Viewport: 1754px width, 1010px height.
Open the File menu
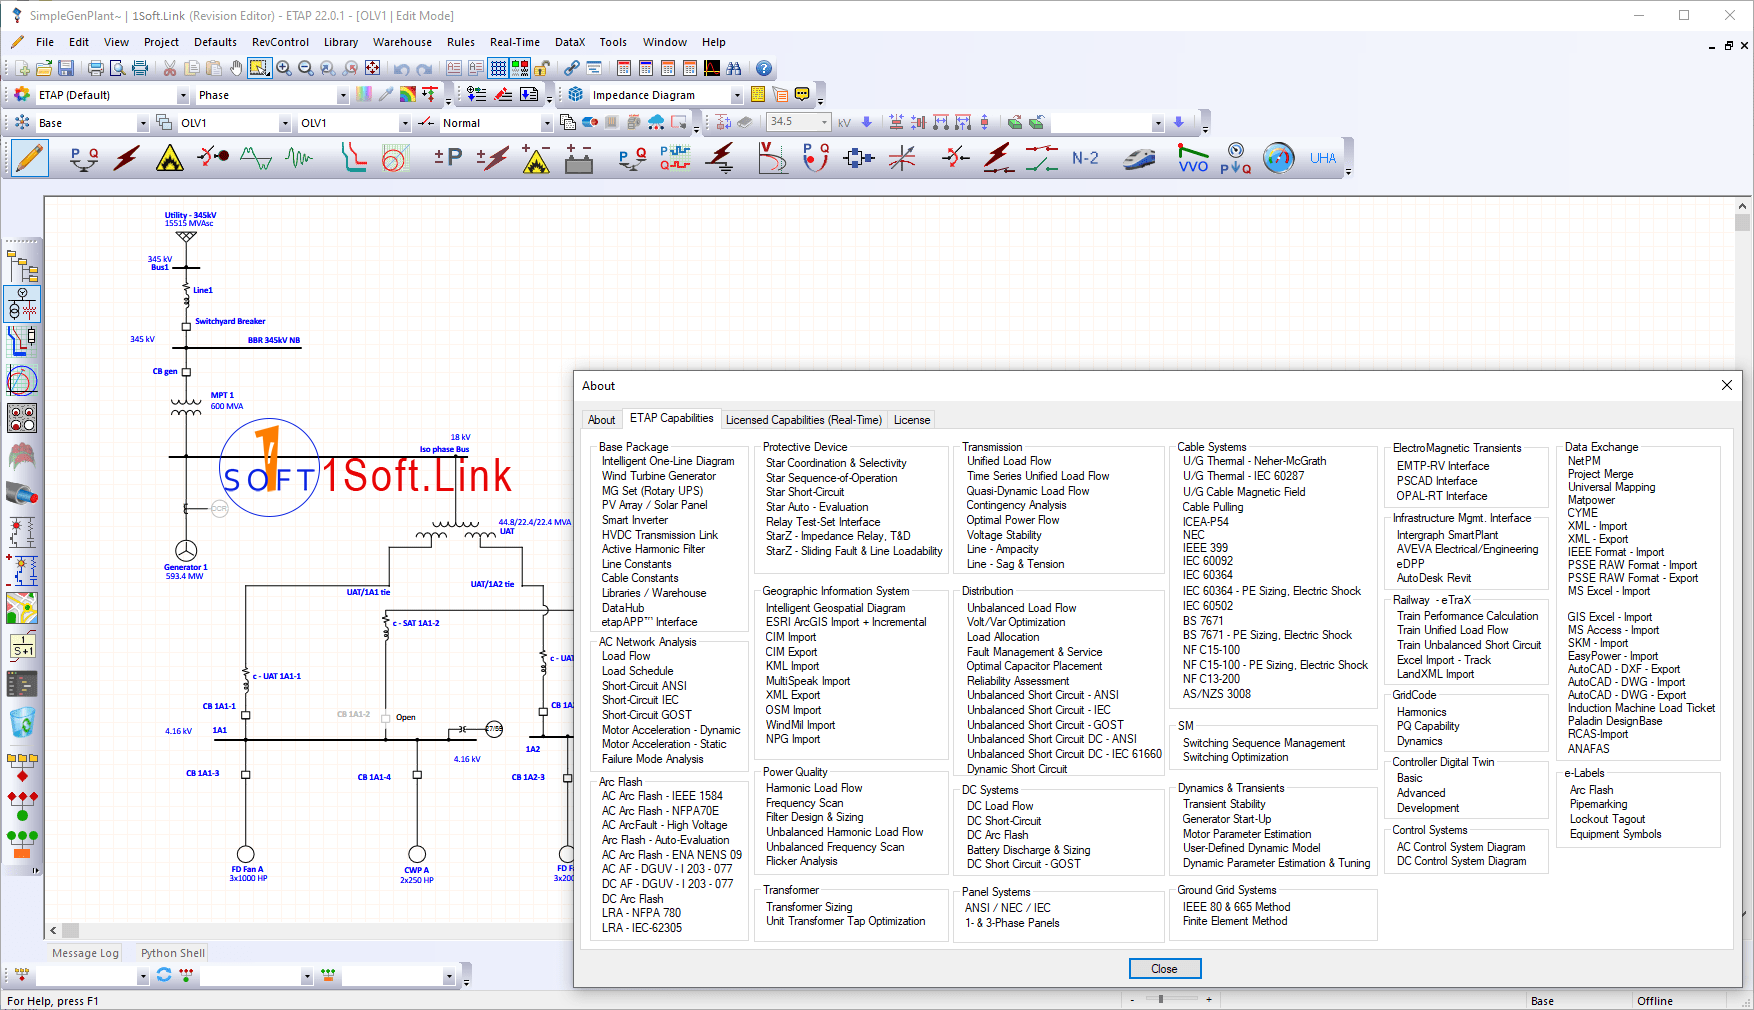pos(45,42)
